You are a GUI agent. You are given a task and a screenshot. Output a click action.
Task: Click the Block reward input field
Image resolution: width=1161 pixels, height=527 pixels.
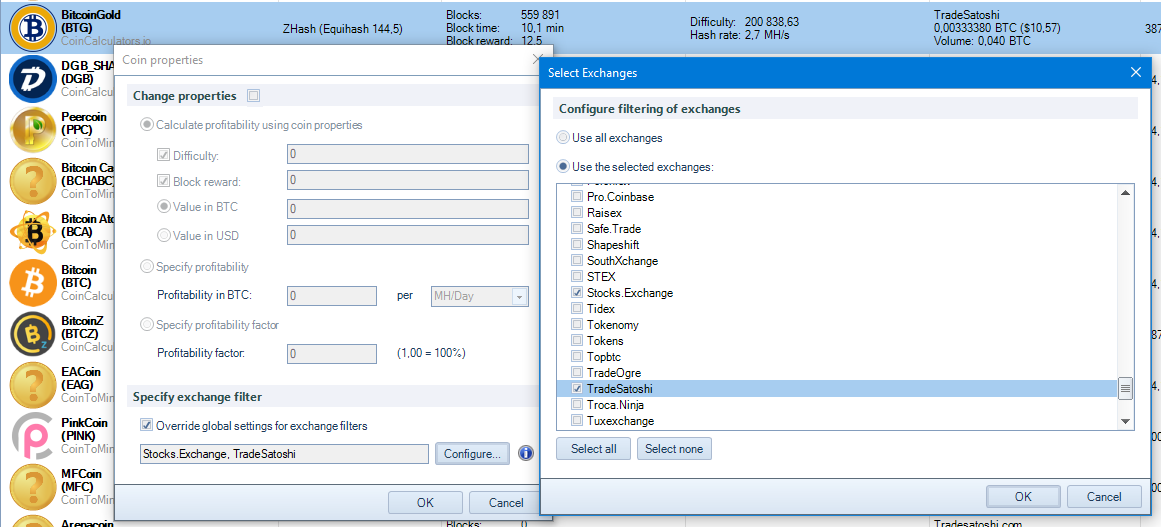408,180
